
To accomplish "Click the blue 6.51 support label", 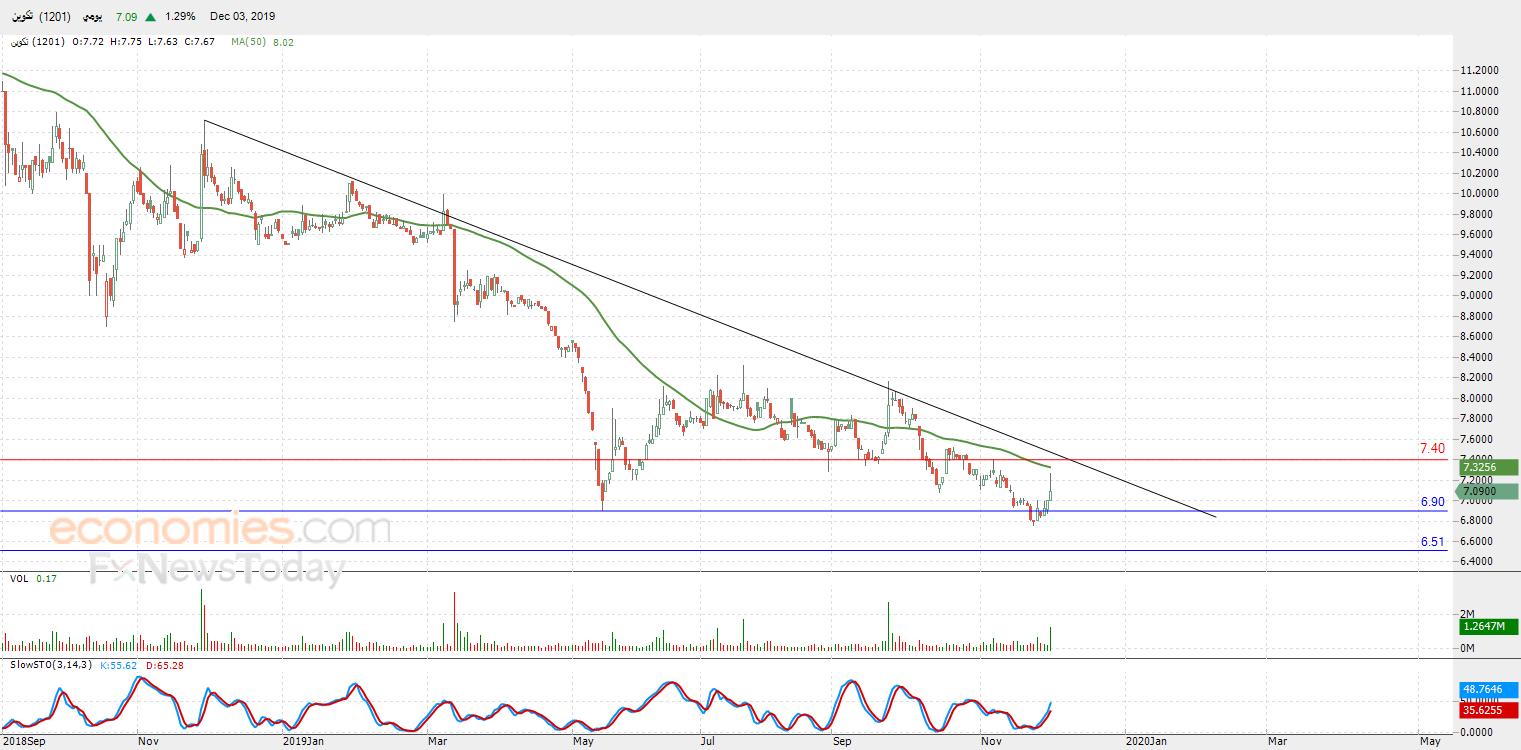I will pos(1432,542).
